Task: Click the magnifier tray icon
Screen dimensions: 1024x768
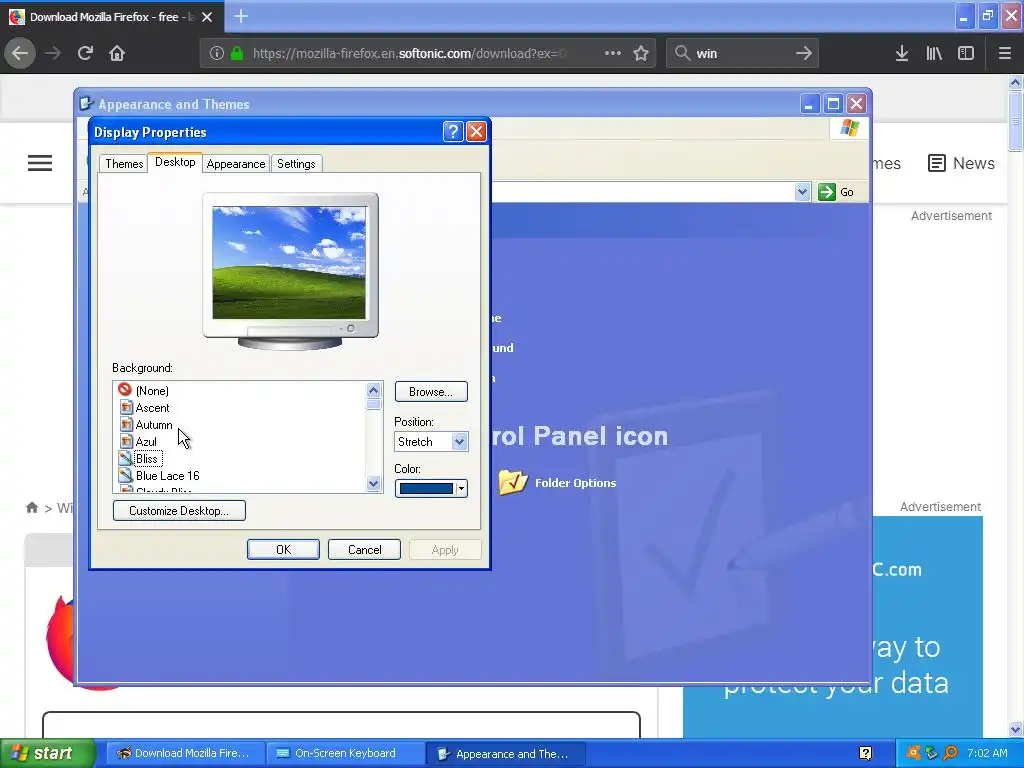Action: [x=950, y=754]
